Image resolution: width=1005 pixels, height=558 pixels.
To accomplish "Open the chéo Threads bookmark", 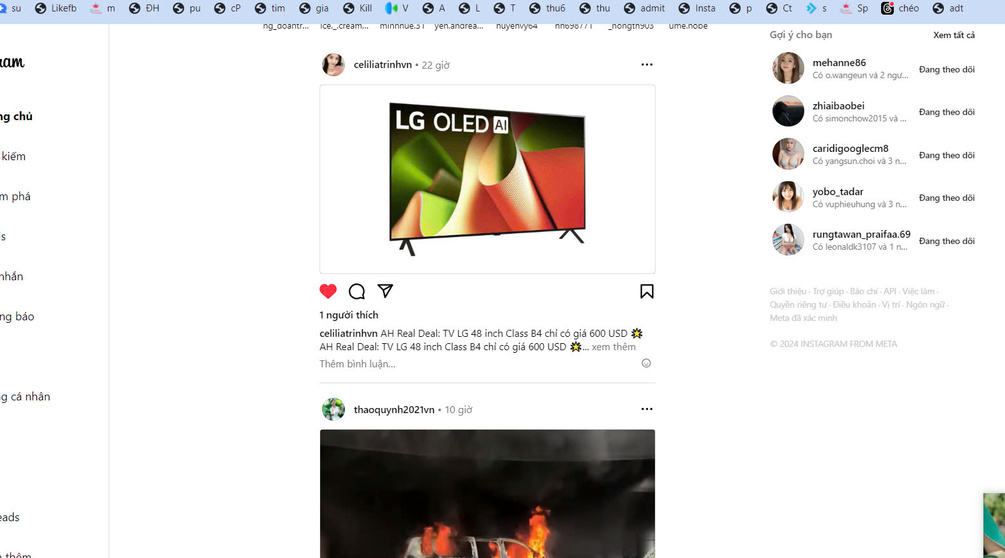I will (901, 8).
